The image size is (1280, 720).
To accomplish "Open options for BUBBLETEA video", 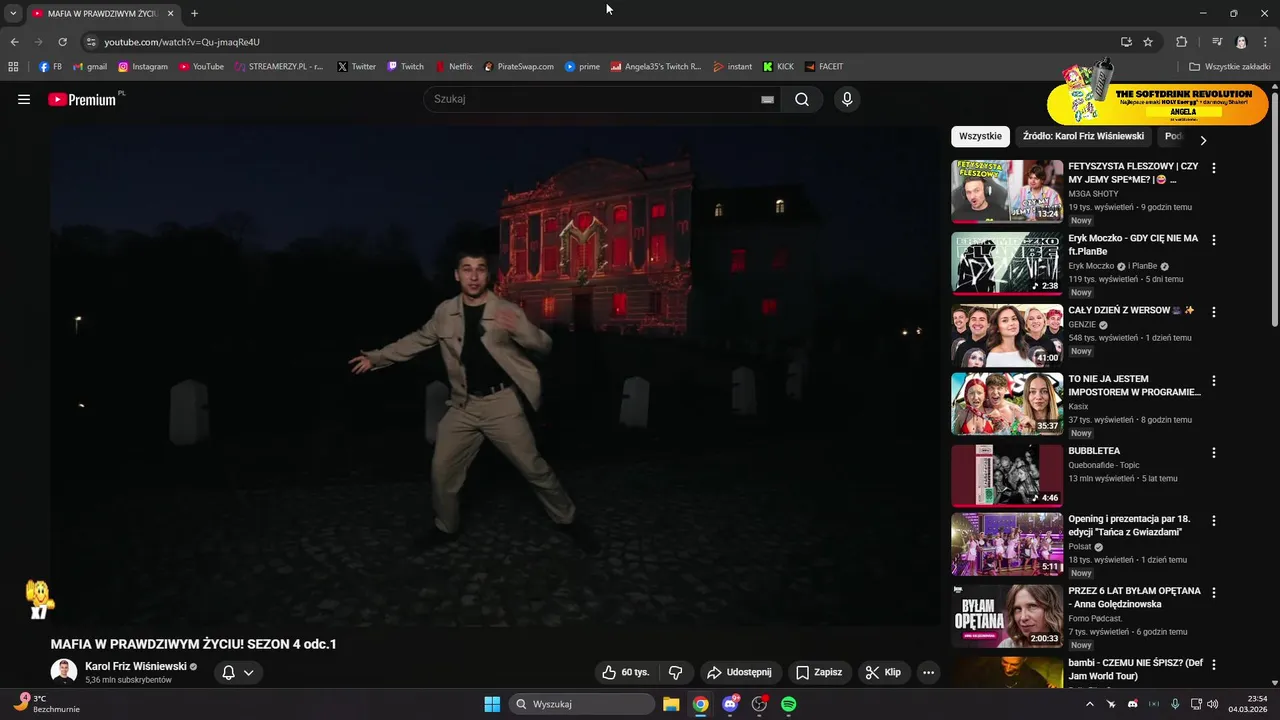I will 1214,453.
